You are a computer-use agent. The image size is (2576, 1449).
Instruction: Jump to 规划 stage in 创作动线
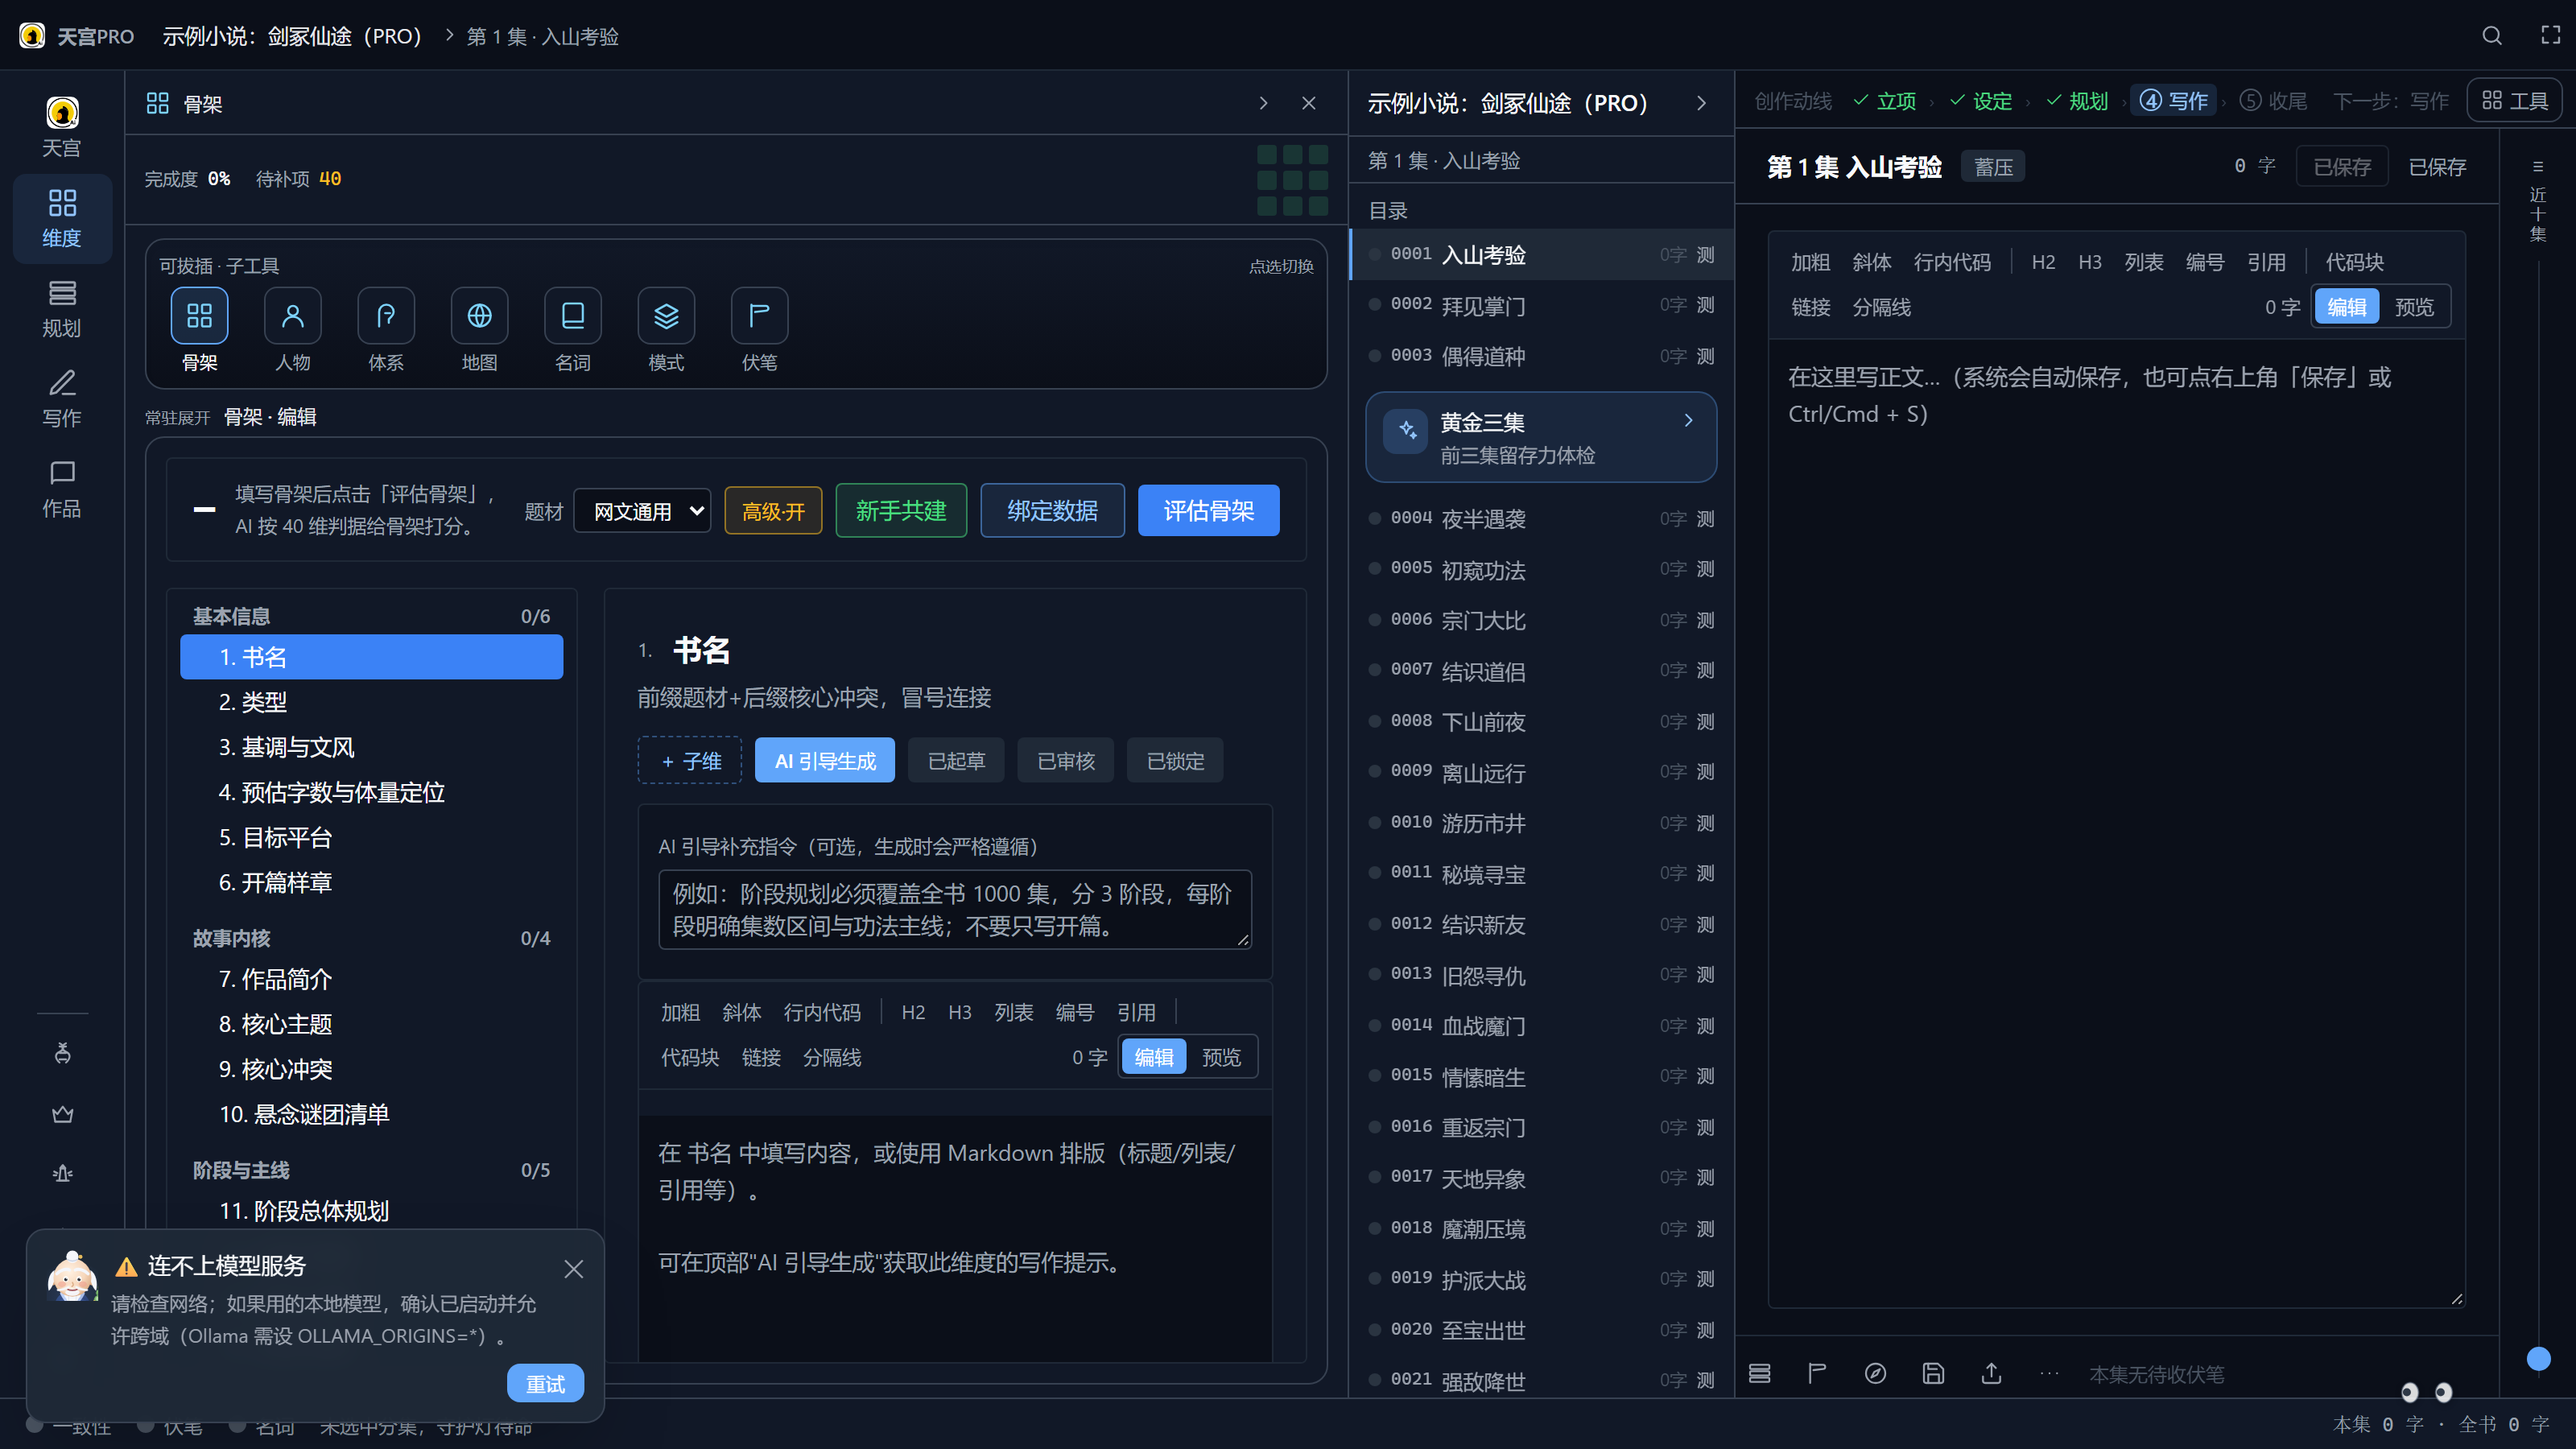[x=2078, y=101]
